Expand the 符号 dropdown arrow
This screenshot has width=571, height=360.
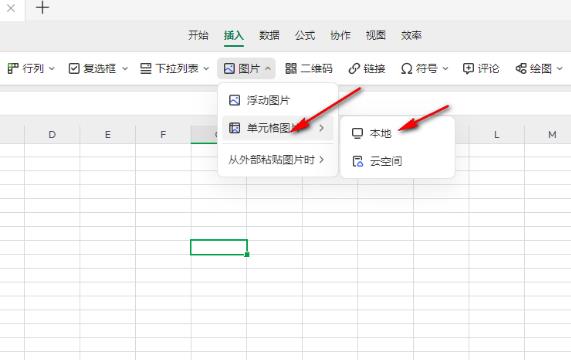445,68
